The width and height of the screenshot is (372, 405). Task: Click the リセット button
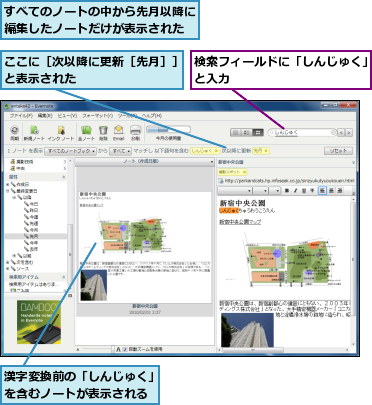(x=338, y=151)
